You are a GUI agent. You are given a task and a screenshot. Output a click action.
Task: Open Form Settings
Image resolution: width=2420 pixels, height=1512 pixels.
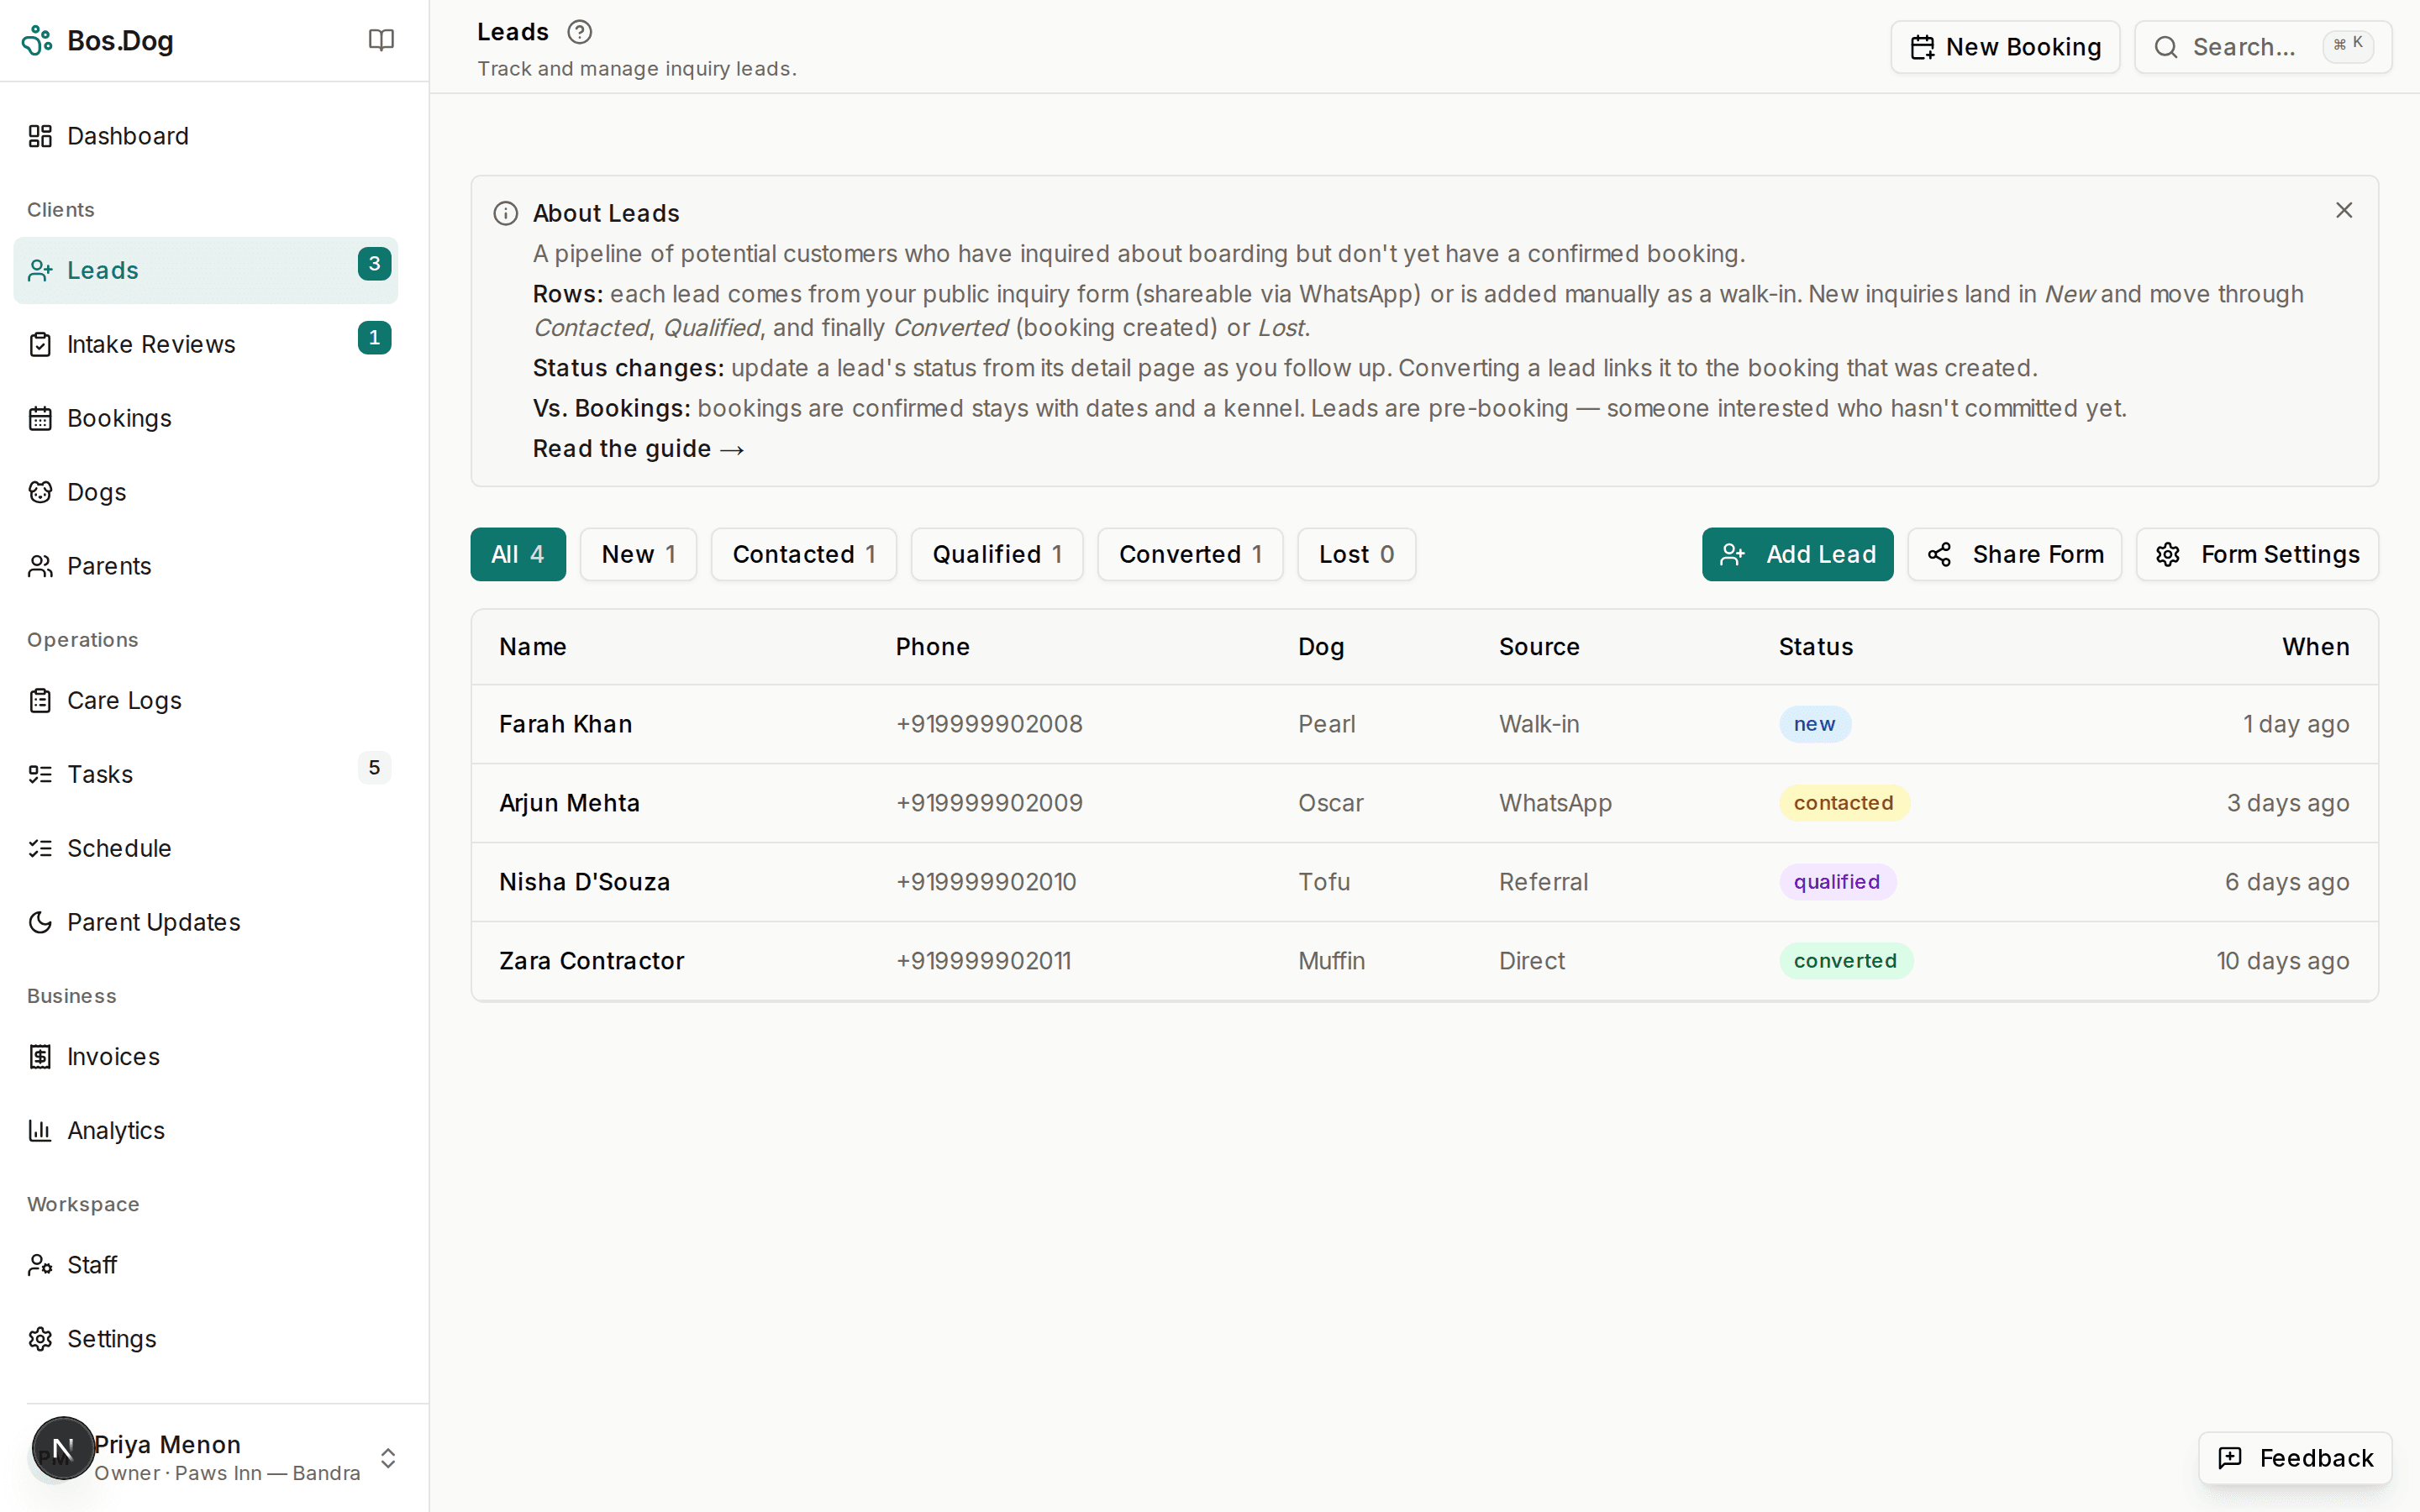[x=2257, y=554]
